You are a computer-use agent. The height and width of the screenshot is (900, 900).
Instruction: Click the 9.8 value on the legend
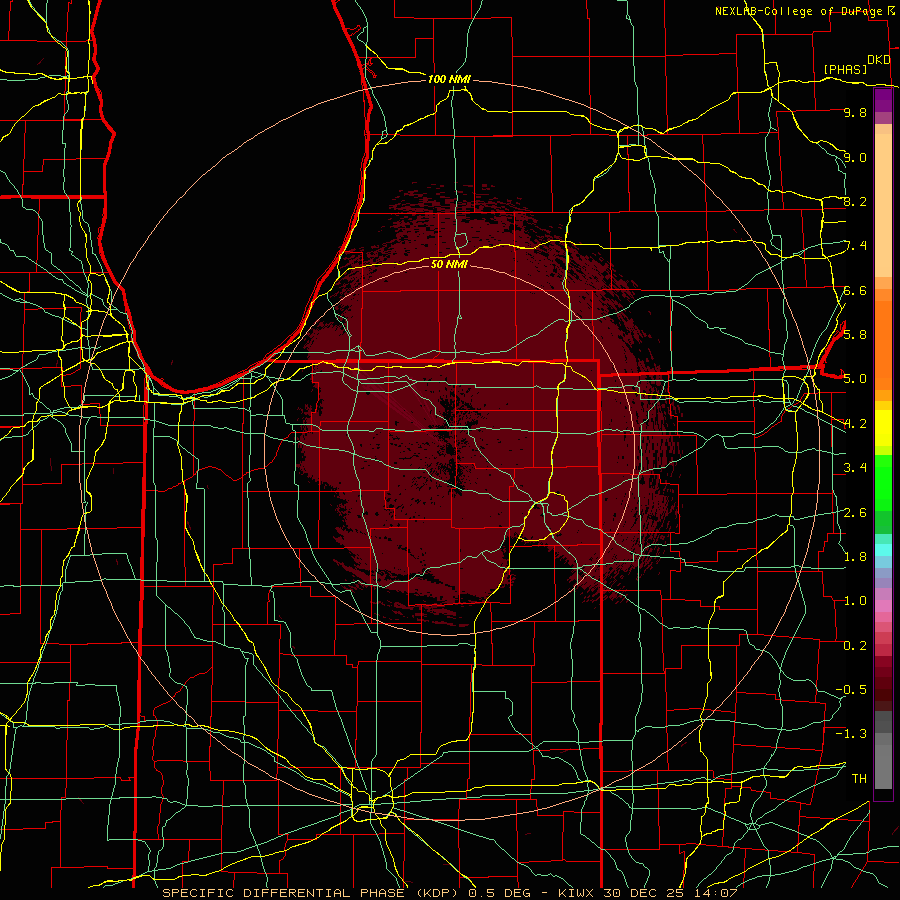coord(855,112)
